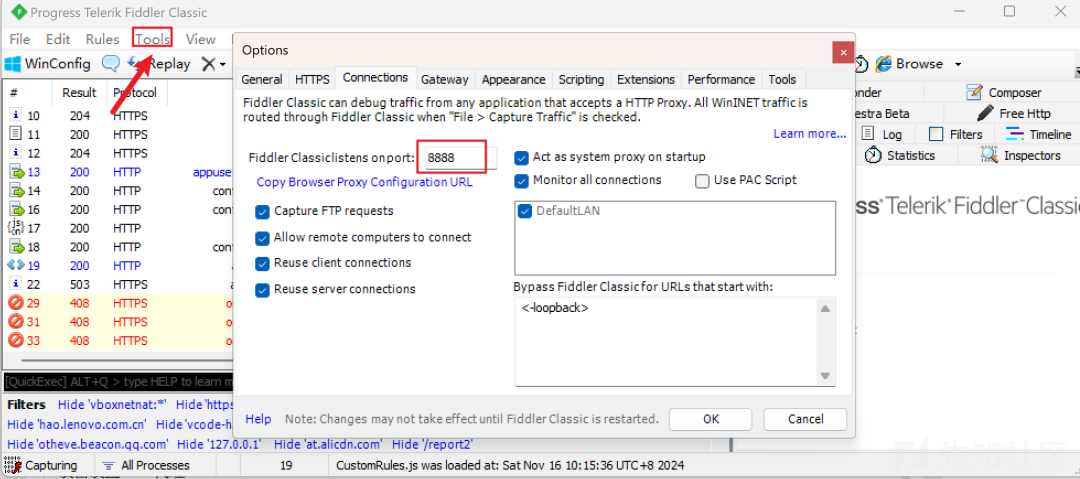Click the Help link in Options
The width and height of the screenshot is (1080, 479).
pos(258,419)
